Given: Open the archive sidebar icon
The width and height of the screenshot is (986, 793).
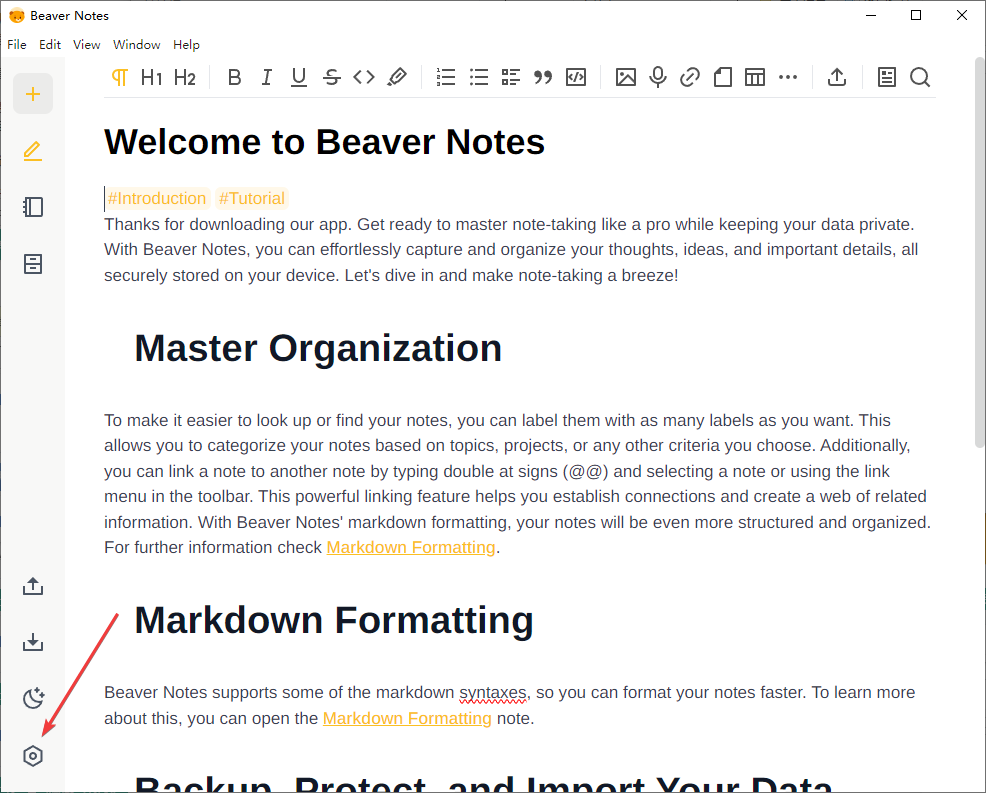Looking at the screenshot, I should [33, 264].
